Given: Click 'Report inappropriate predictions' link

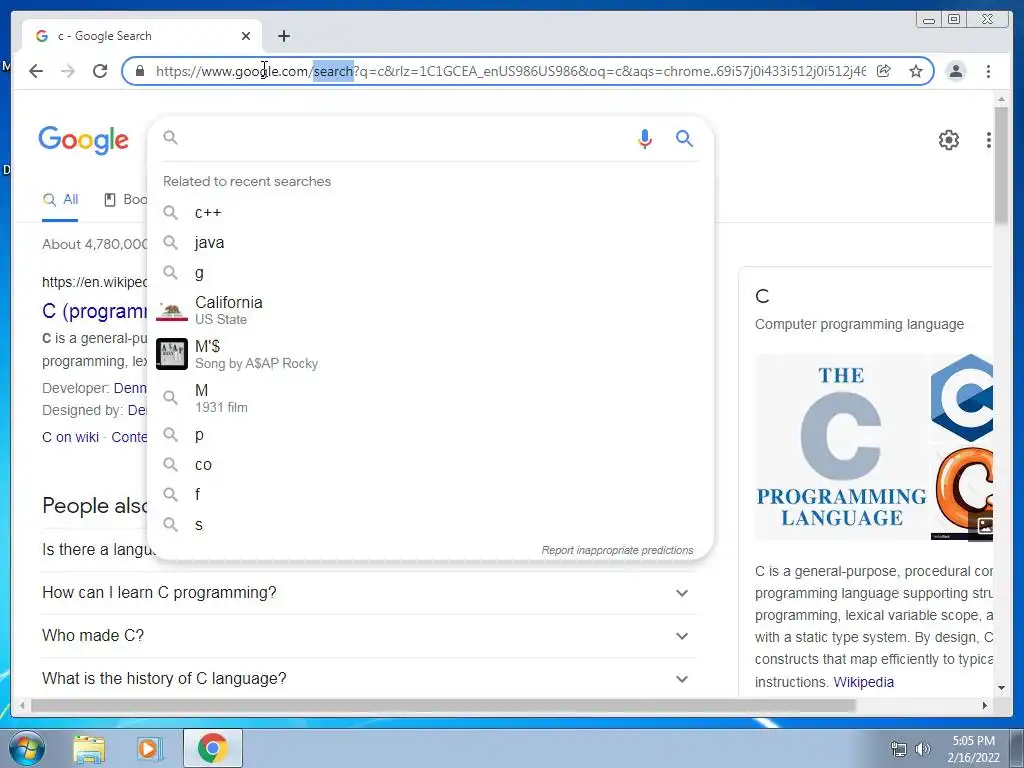Looking at the screenshot, I should [x=617, y=551].
